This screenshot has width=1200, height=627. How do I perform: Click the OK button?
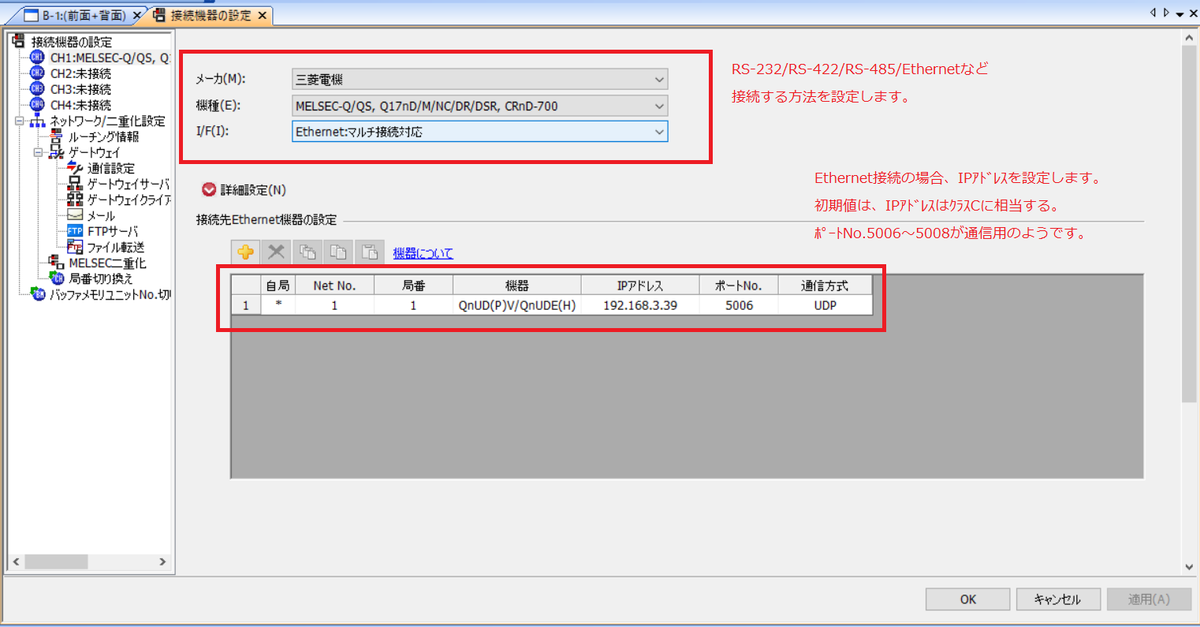[x=967, y=599]
